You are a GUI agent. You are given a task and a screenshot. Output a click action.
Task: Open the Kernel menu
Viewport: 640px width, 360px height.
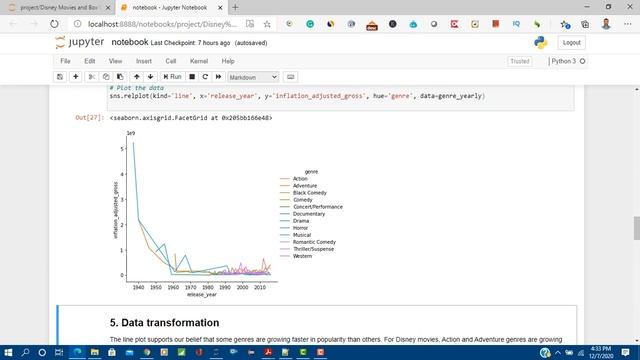[199, 61]
